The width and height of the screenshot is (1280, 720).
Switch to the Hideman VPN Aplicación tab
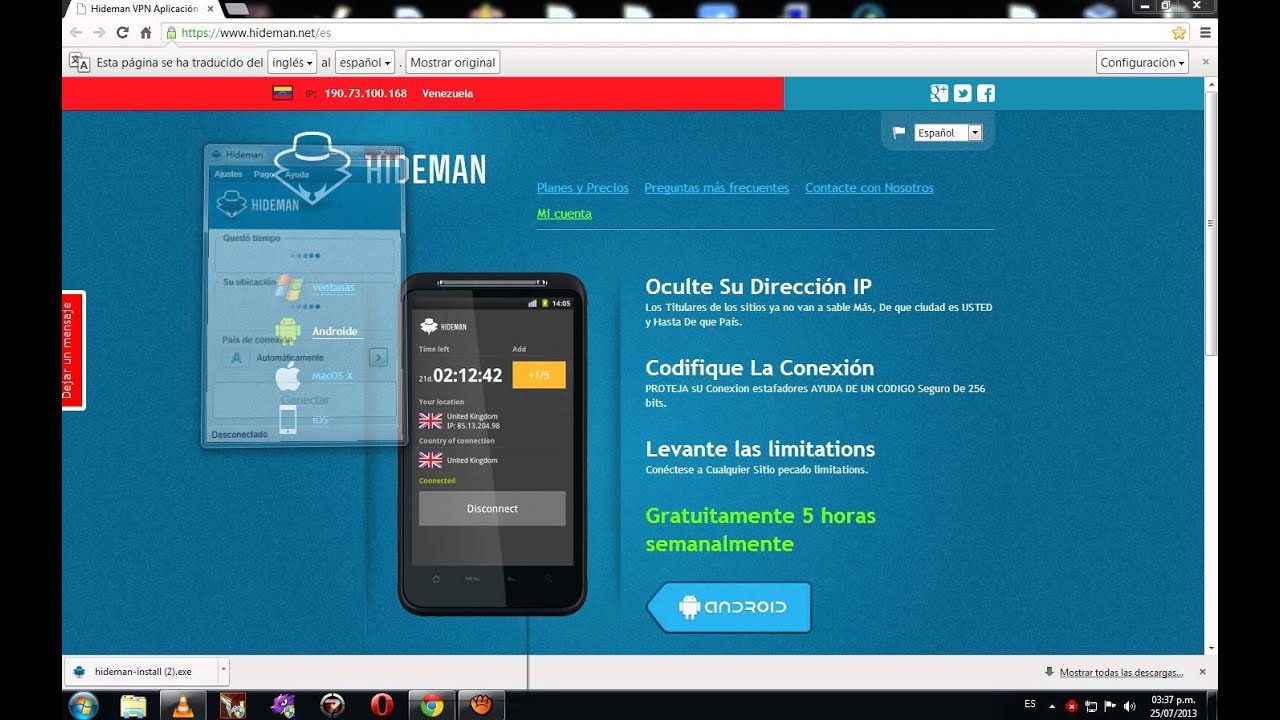145,9
